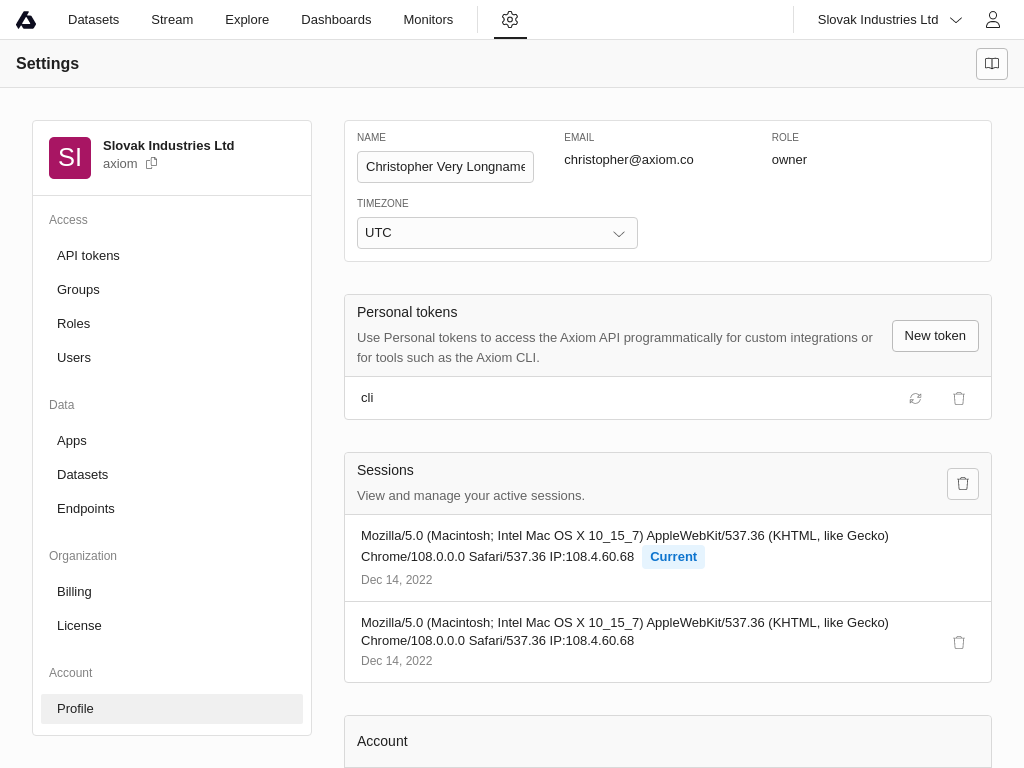This screenshot has height=768, width=1024.
Task: Open the user account icon
Action: 992,19
